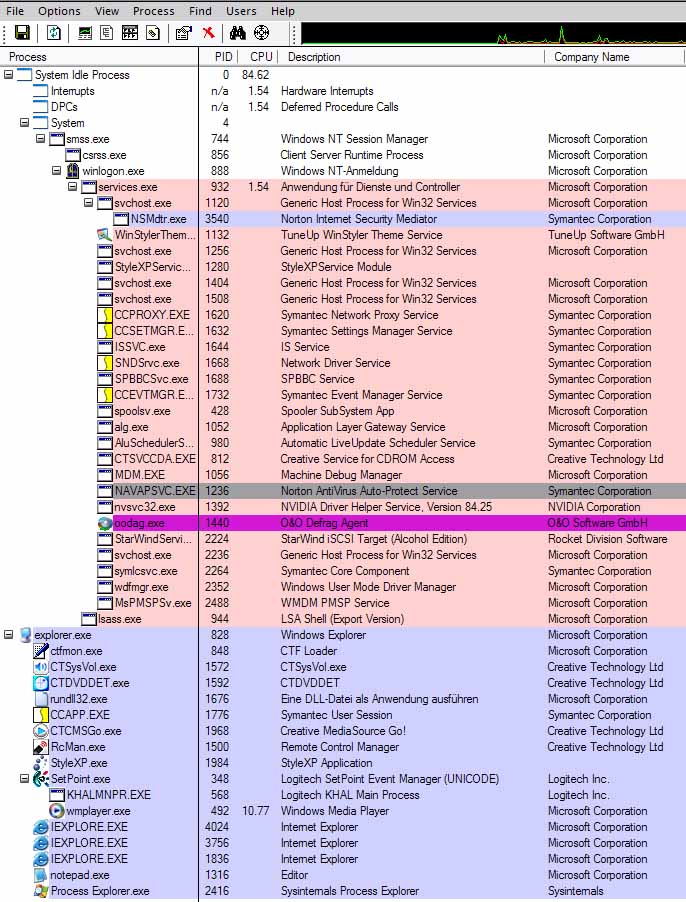Sort by the PID column header

coord(217,57)
